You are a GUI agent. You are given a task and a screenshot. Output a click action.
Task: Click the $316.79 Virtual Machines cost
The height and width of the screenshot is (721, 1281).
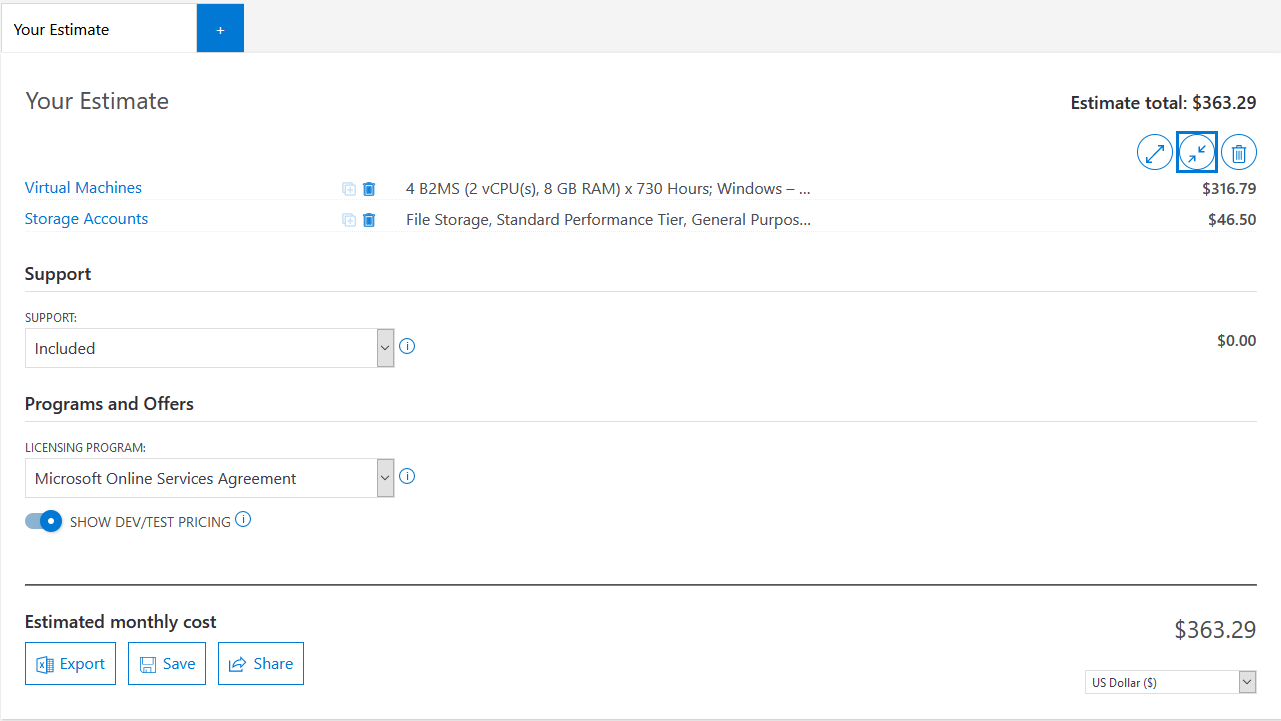pos(1229,188)
